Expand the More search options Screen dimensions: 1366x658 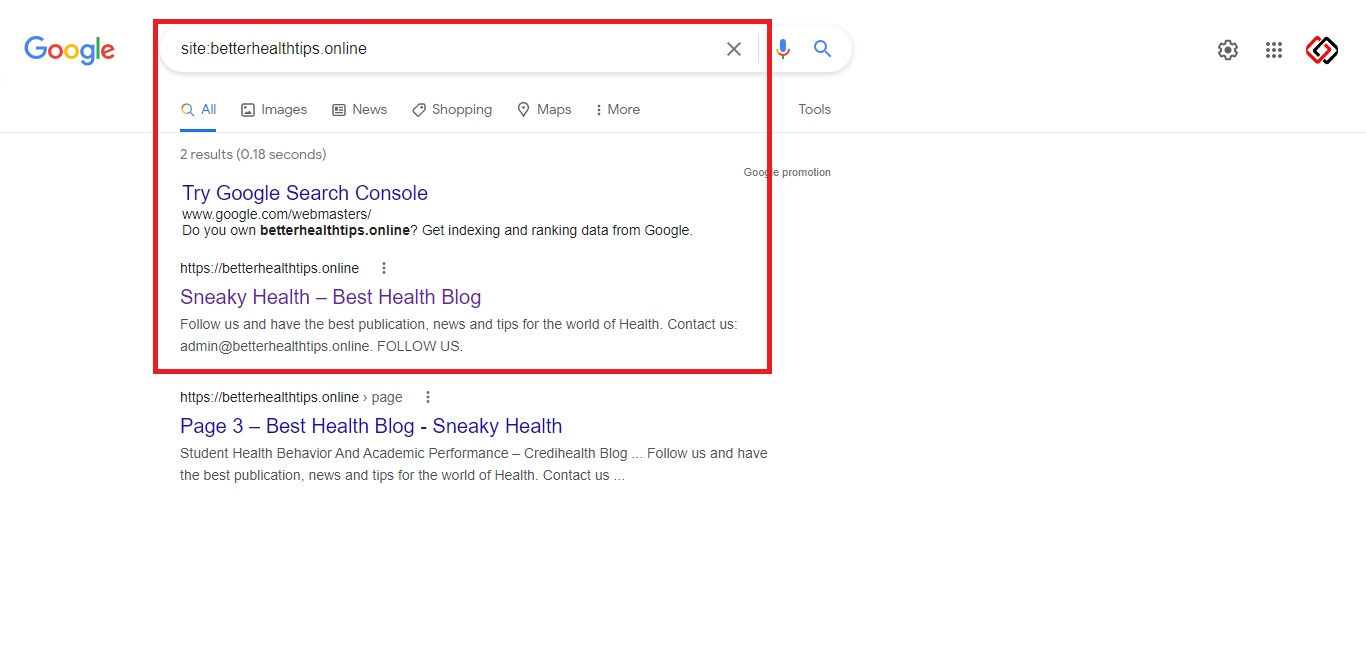click(x=617, y=110)
